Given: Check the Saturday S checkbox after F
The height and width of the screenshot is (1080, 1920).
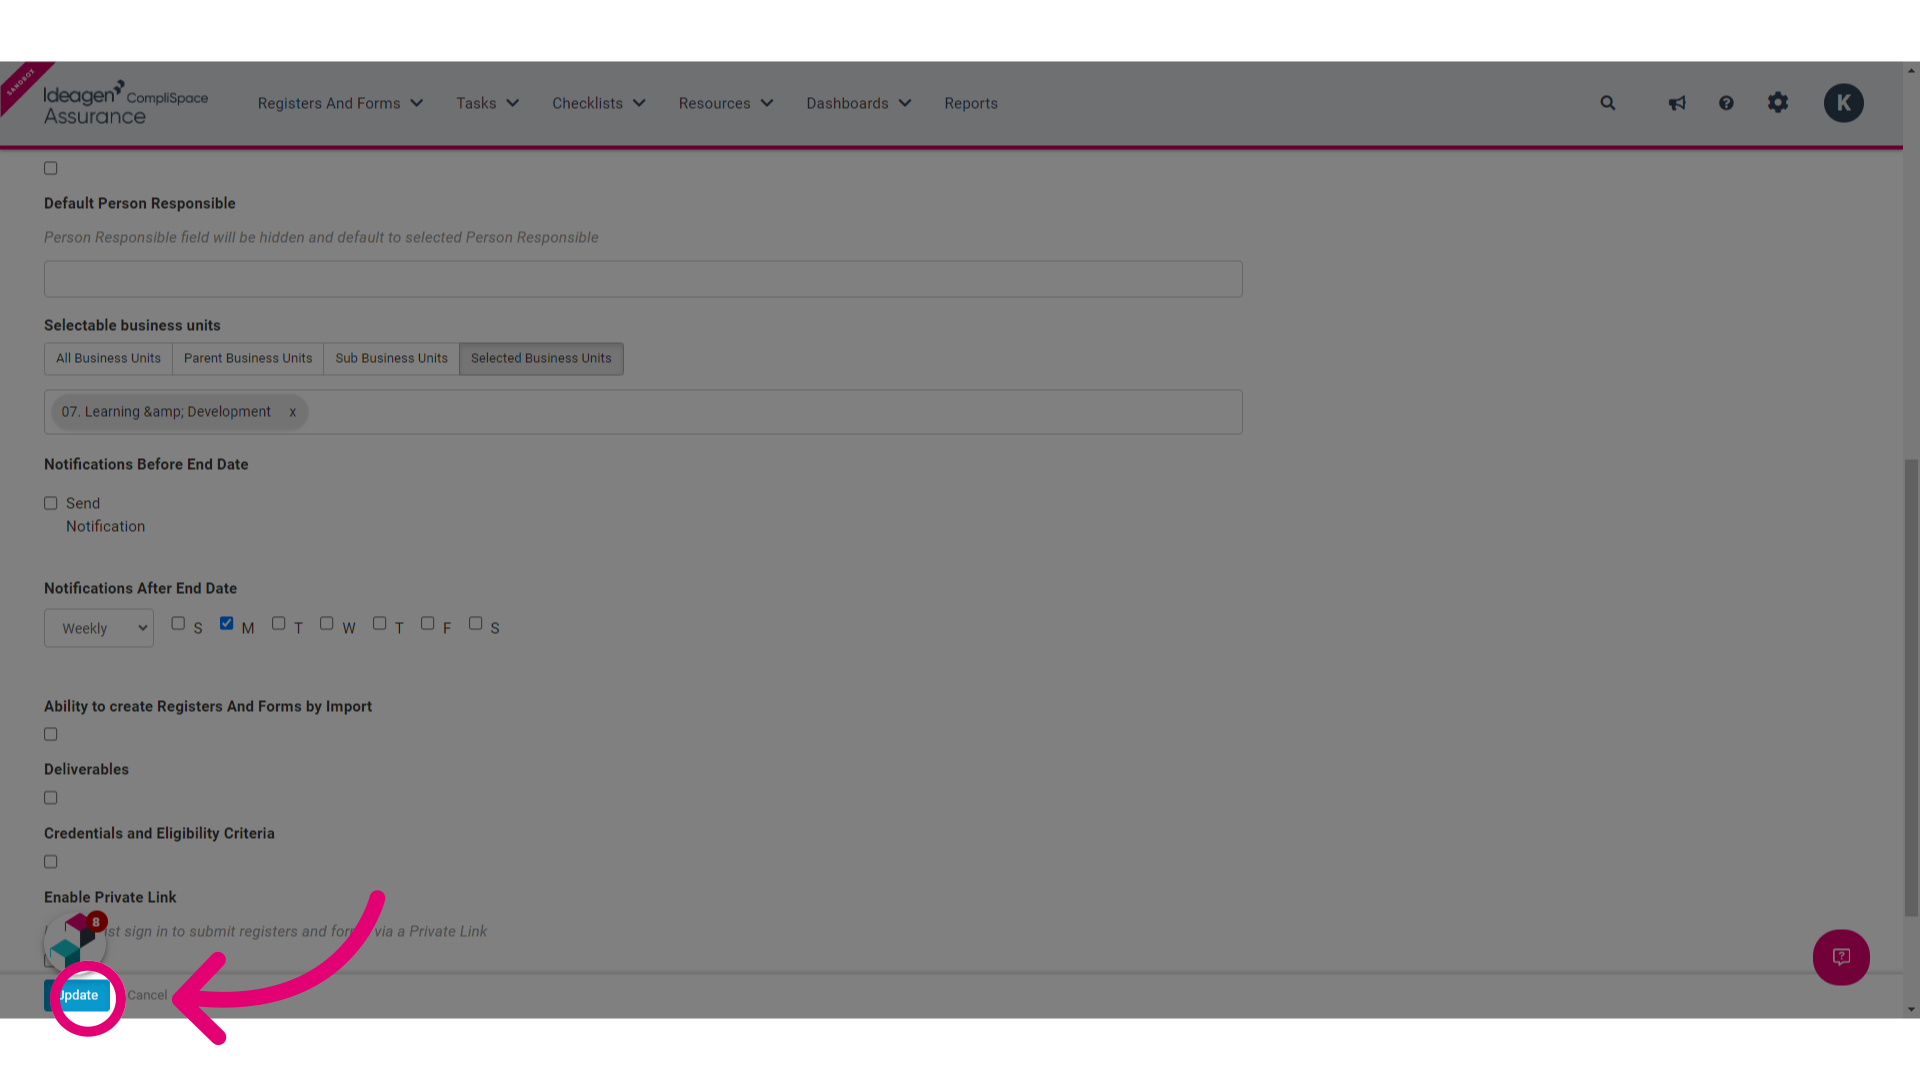Looking at the screenshot, I should pyautogui.click(x=475, y=623).
